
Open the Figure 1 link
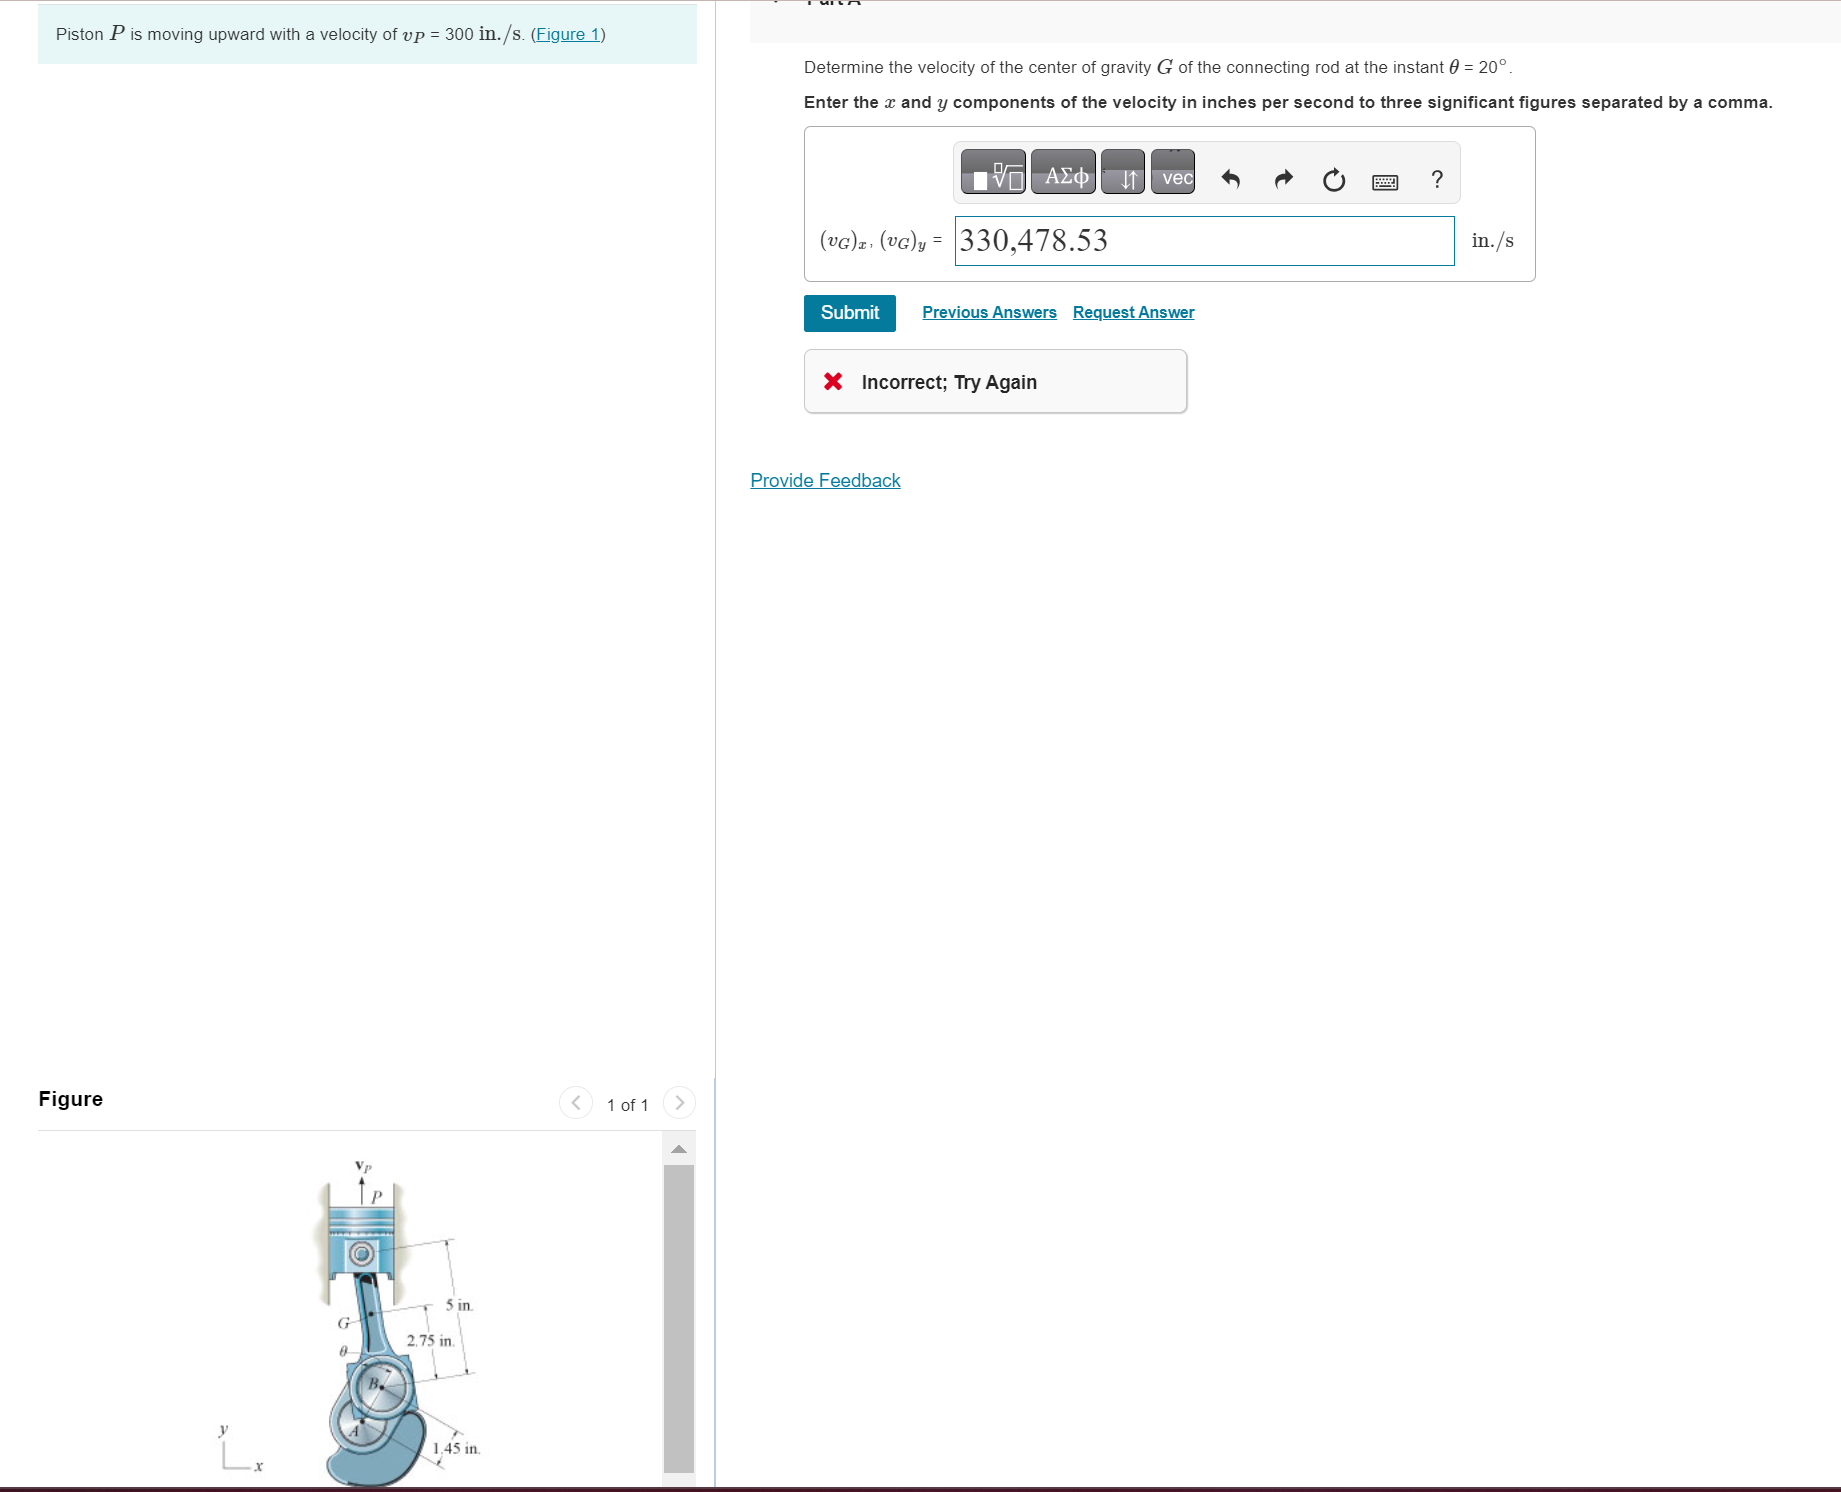coord(566,34)
